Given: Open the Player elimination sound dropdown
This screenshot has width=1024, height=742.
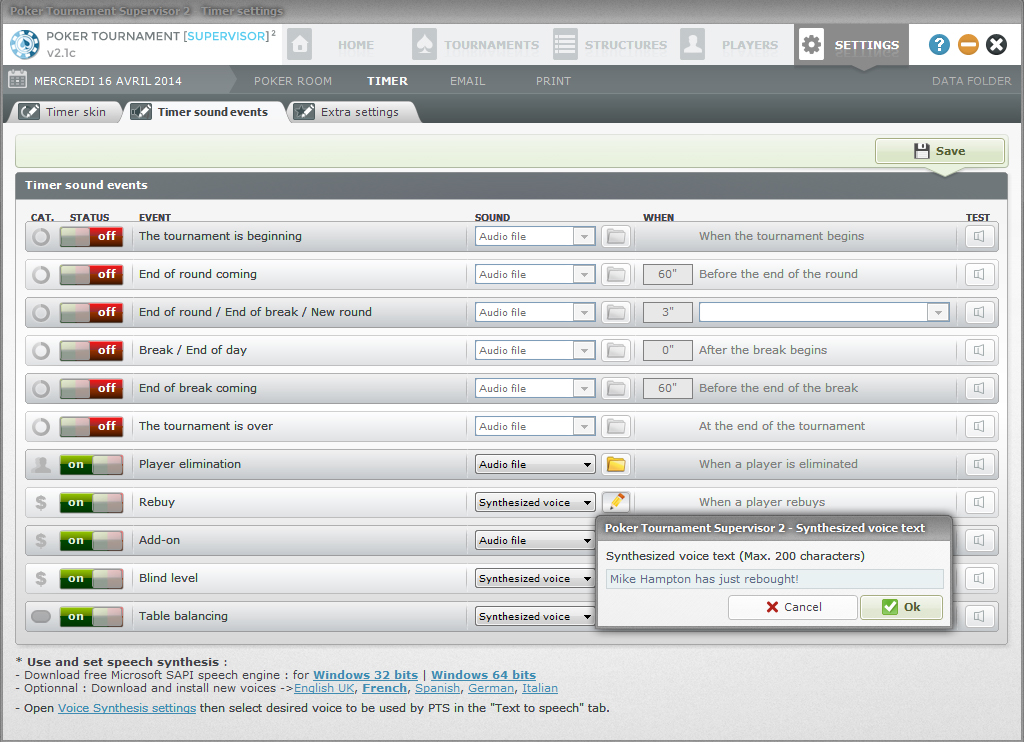Looking at the screenshot, I should (535, 464).
